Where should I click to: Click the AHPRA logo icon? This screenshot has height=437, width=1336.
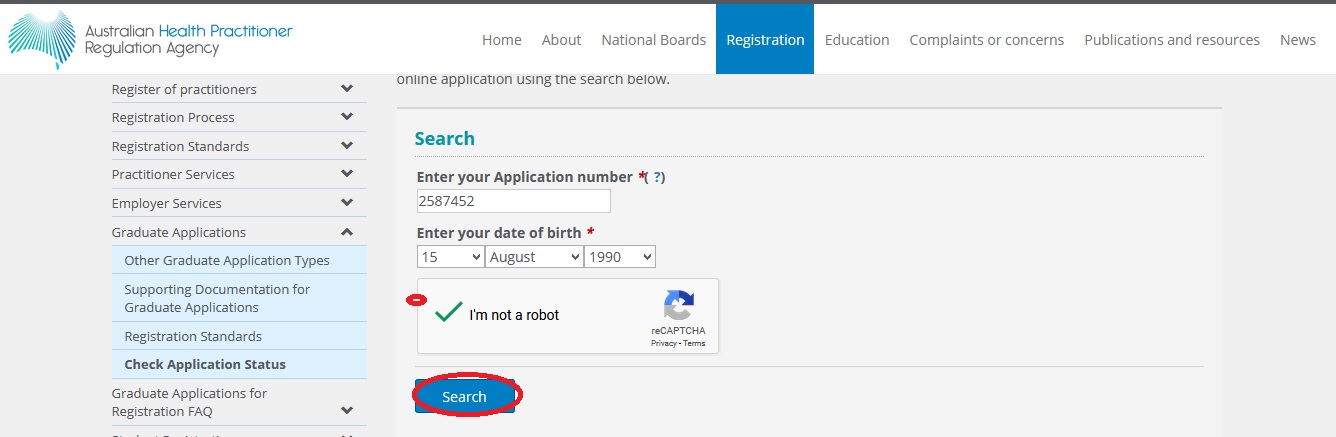(x=42, y=39)
